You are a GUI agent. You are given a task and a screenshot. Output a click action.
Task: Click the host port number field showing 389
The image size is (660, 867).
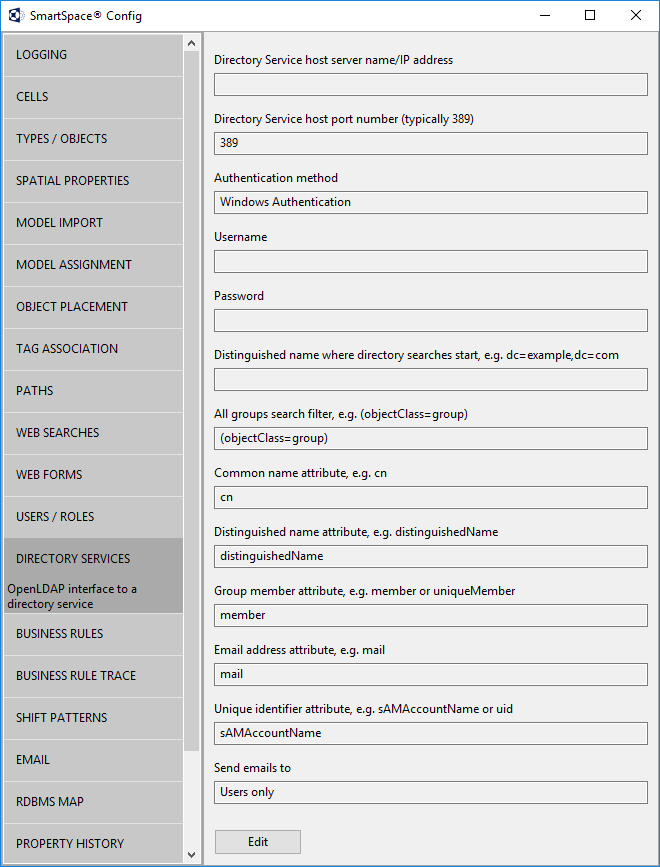click(x=431, y=143)
